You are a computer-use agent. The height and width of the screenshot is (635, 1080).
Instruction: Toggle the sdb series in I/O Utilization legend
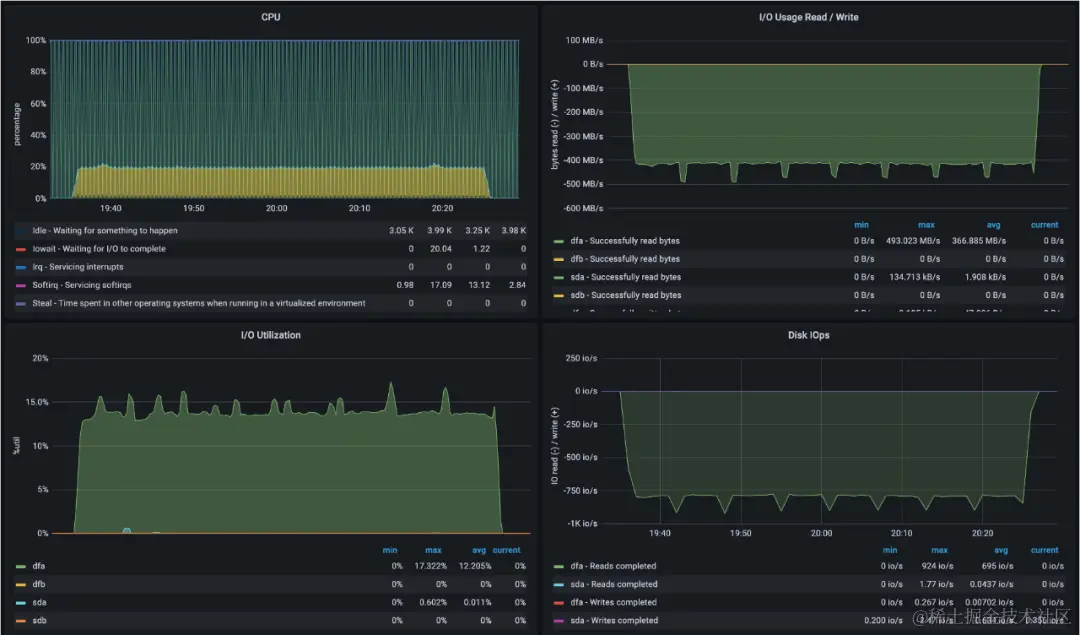pos(39,621)
